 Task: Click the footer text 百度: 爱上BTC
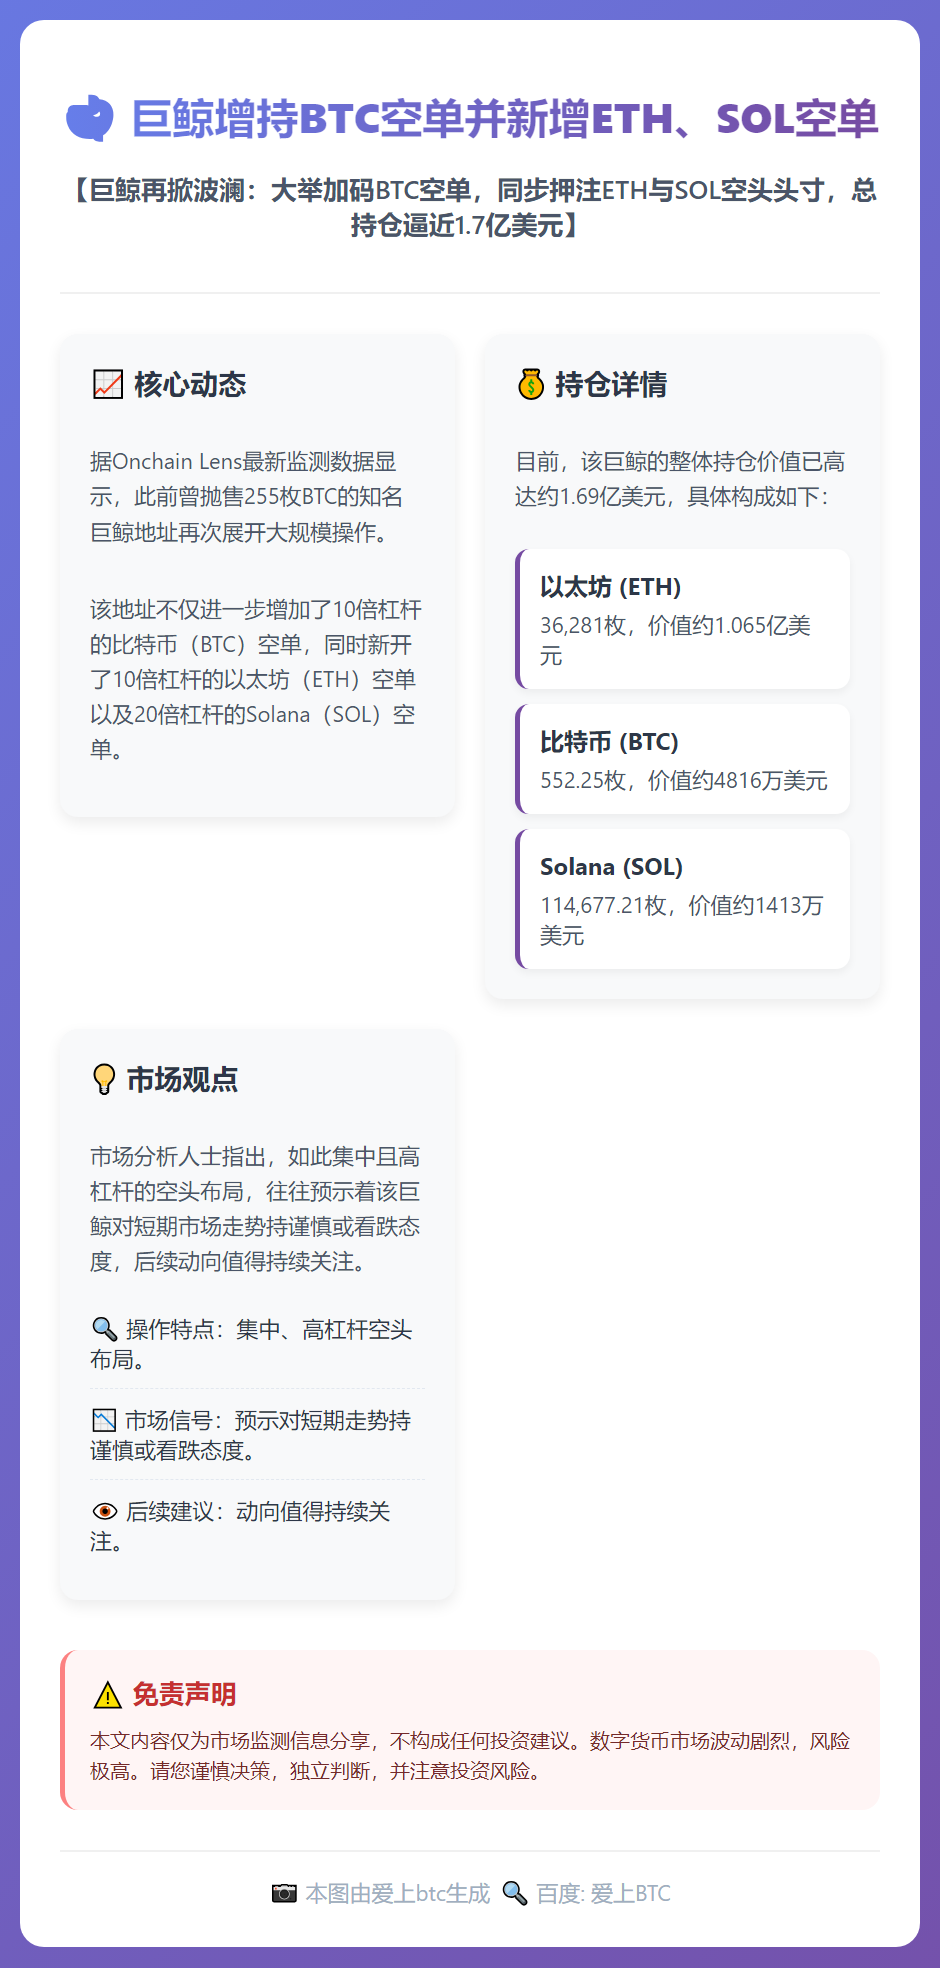pos(604,1893)
